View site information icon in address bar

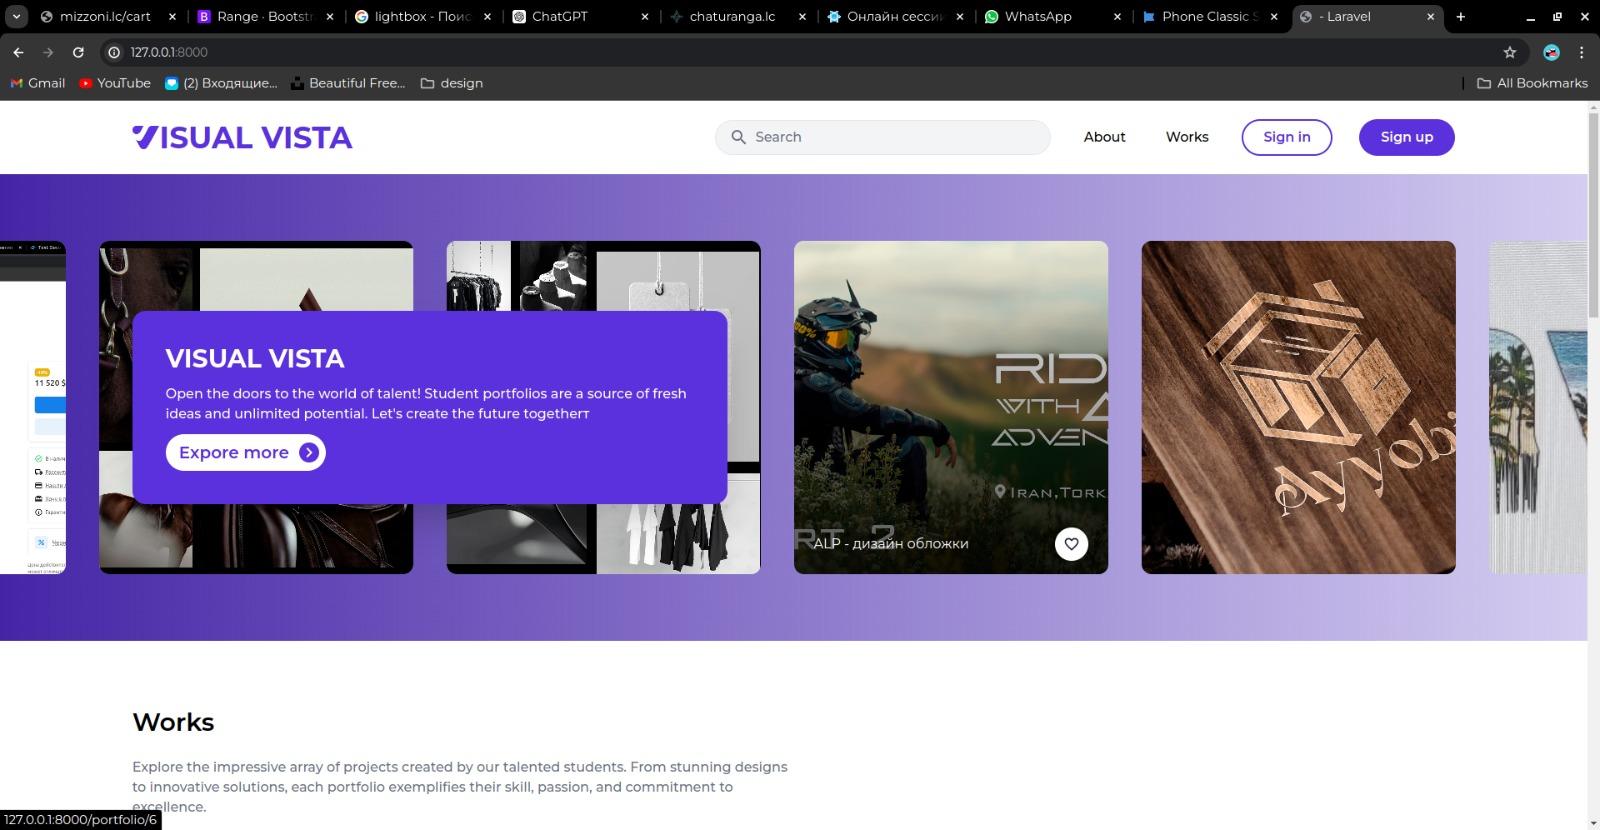pos(114,52)
